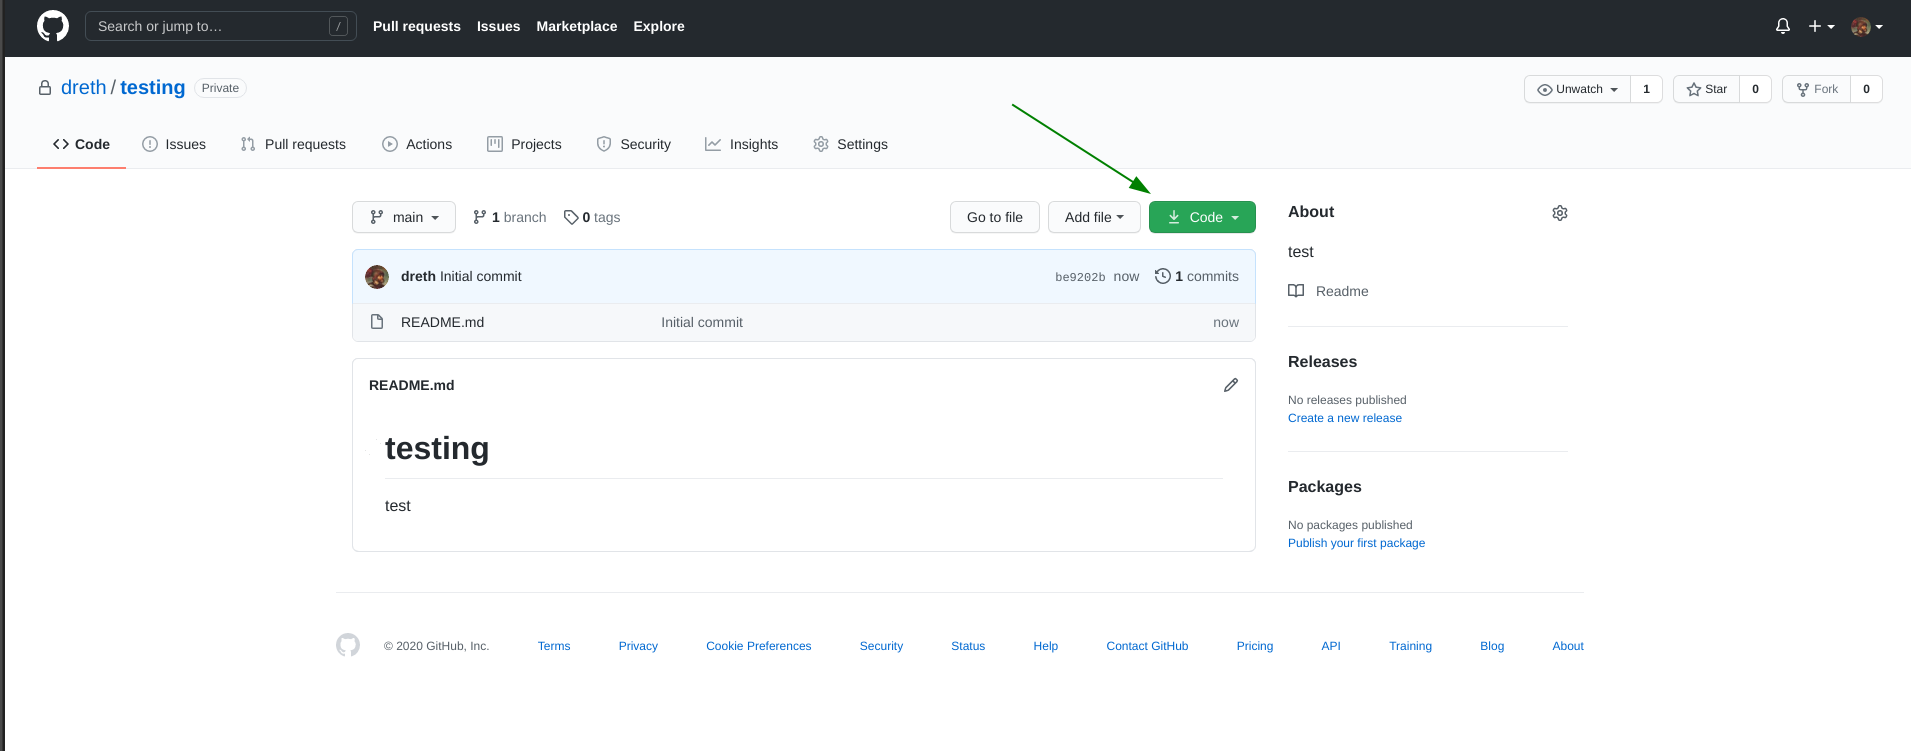Viewport: 1911px width, 751px height.
Task: Open the user avatar menu
Action: (x=1866, y=27)
